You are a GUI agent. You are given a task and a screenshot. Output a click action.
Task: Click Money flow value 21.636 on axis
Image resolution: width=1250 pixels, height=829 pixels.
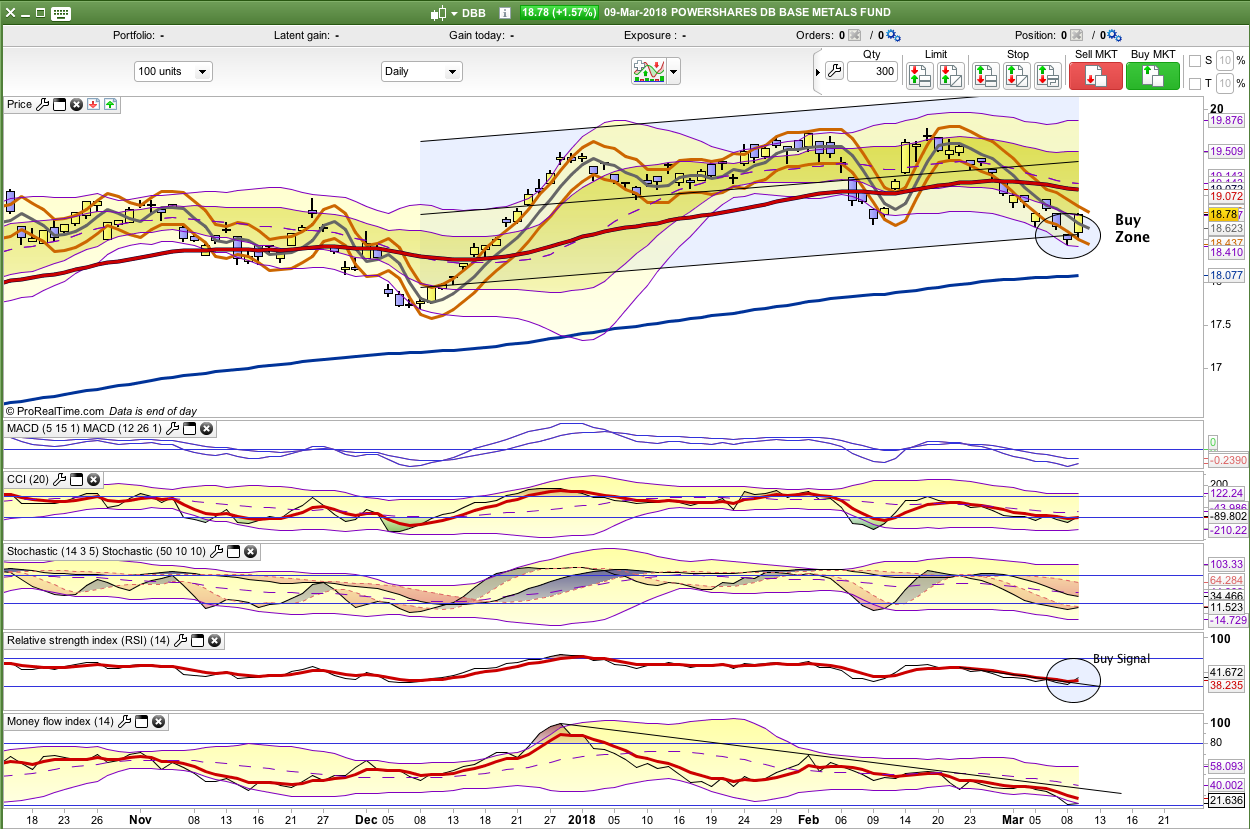click(1226, 801)
